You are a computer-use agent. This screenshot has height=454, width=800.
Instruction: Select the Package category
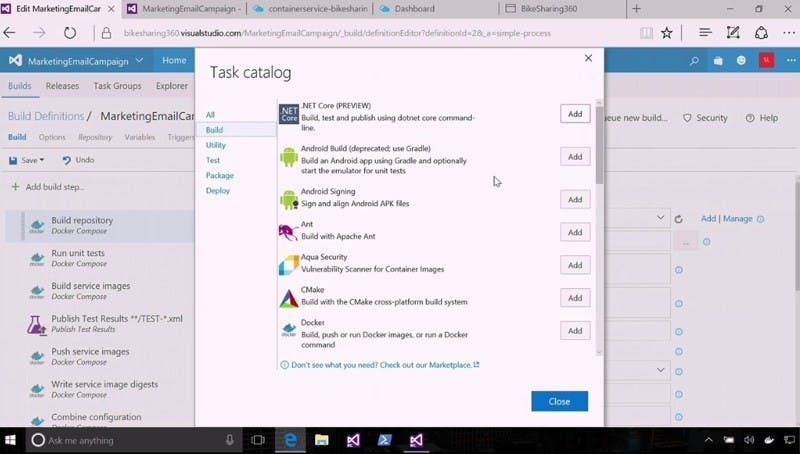[x=220, y=175]
